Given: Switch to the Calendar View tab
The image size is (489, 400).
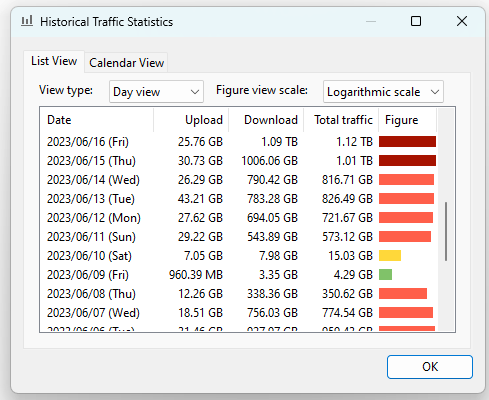Looking at the screenshot, I should click(x=127, y=63).
